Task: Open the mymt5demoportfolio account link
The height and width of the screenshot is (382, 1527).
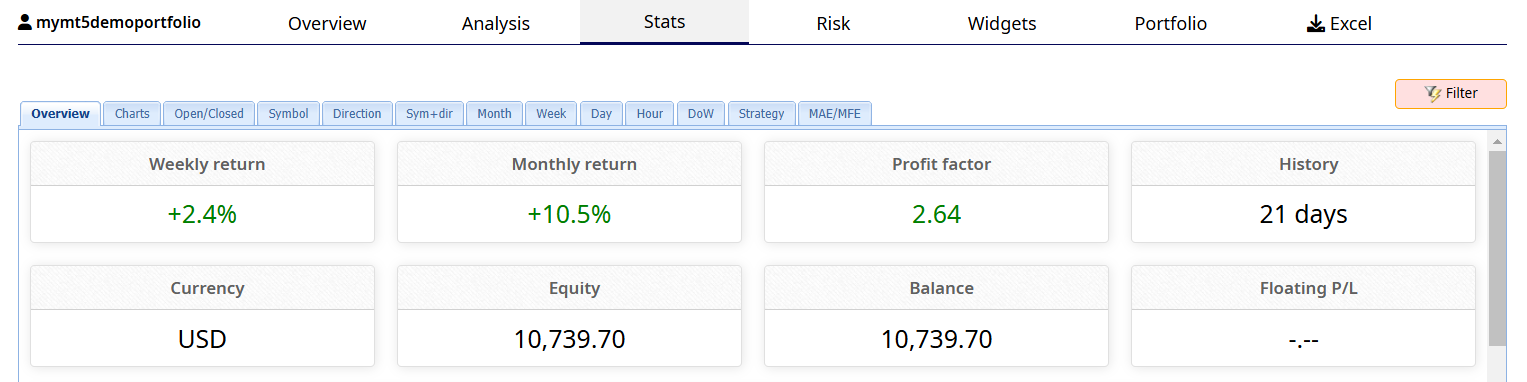Action: [118, 22]
